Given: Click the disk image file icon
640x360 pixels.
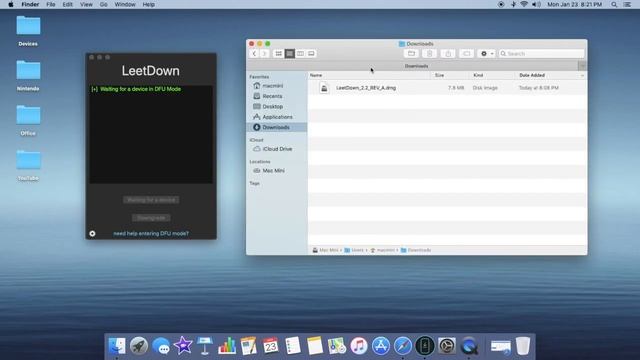Looking at the screenshot, I should pos(324,88).
